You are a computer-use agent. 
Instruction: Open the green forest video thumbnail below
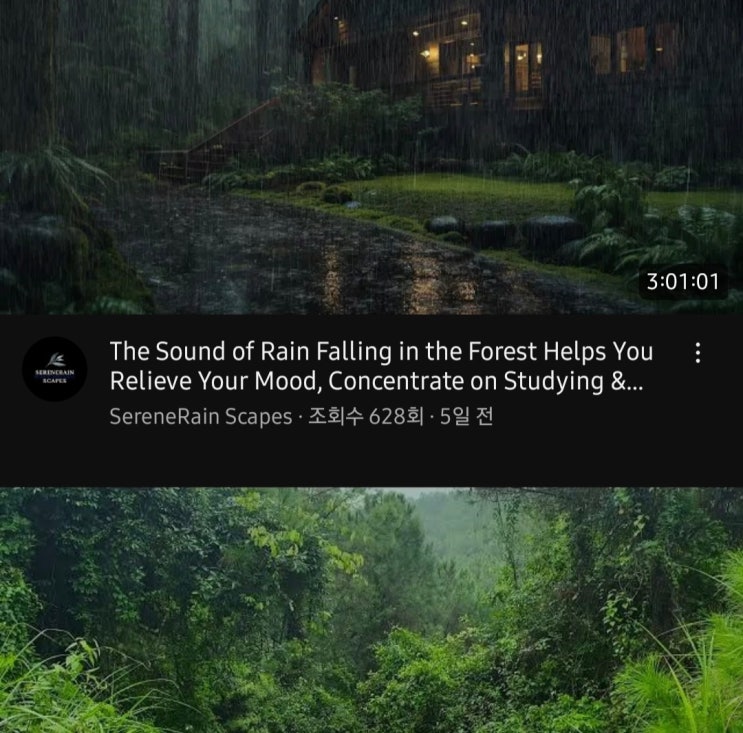point(372,610)
